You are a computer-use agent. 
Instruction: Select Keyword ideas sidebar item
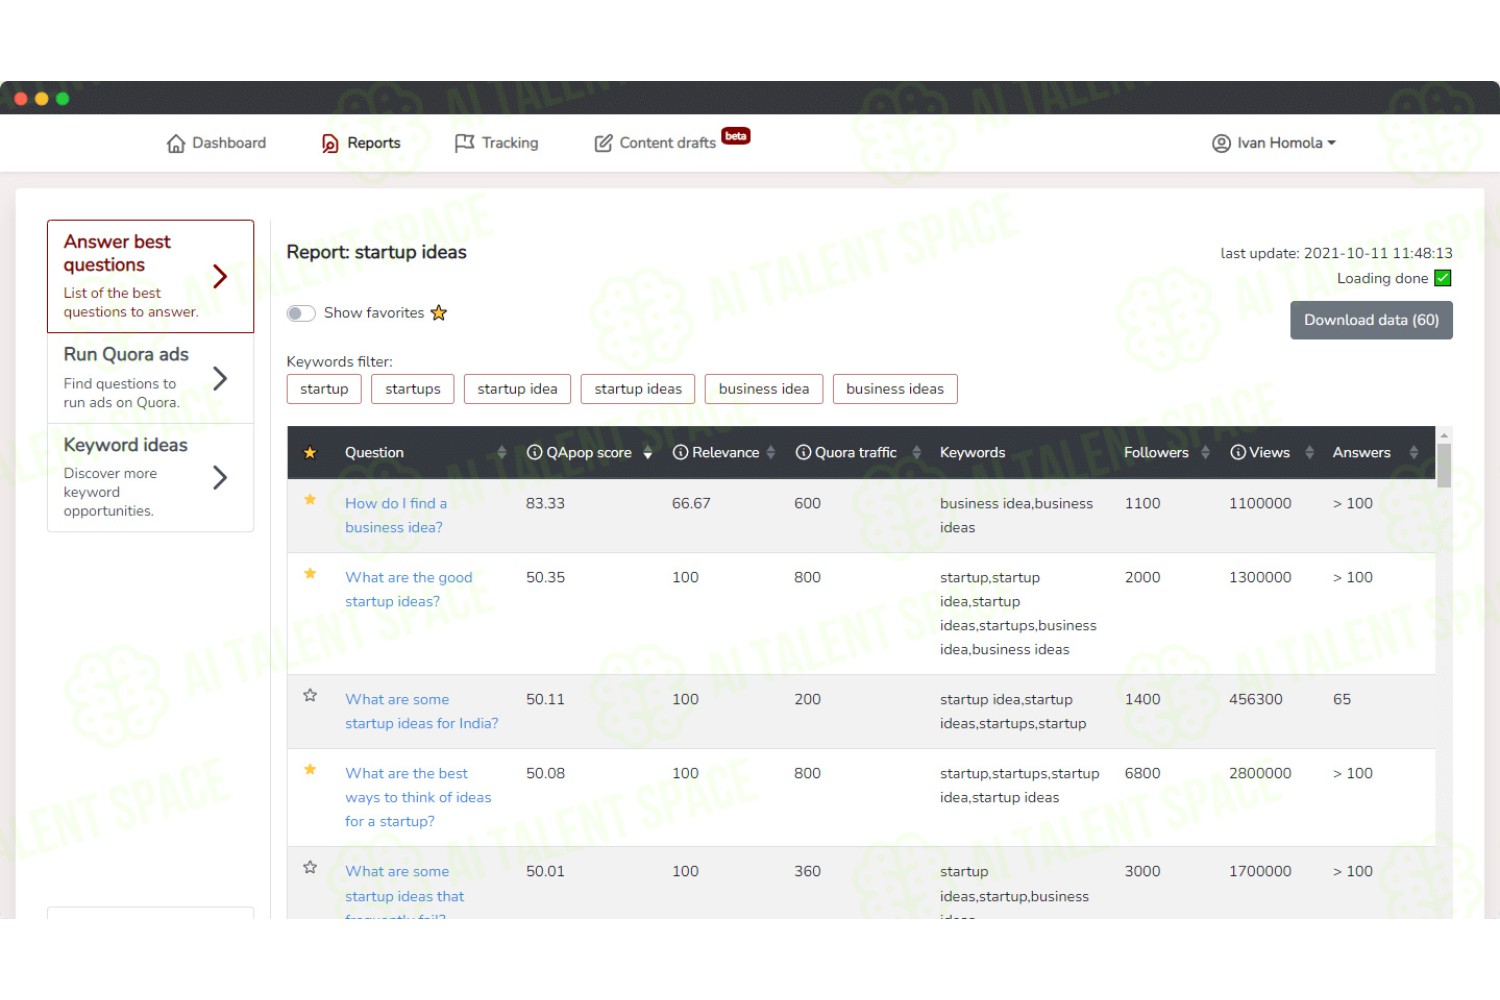(x=150, y=478)
